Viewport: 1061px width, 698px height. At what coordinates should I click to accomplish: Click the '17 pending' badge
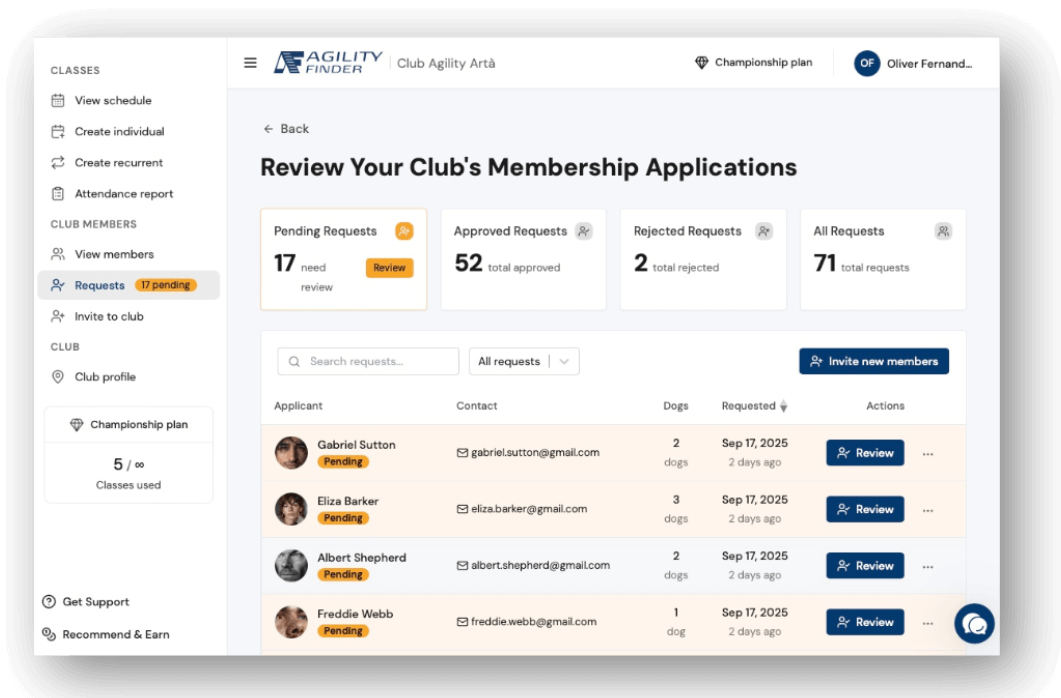166,285
